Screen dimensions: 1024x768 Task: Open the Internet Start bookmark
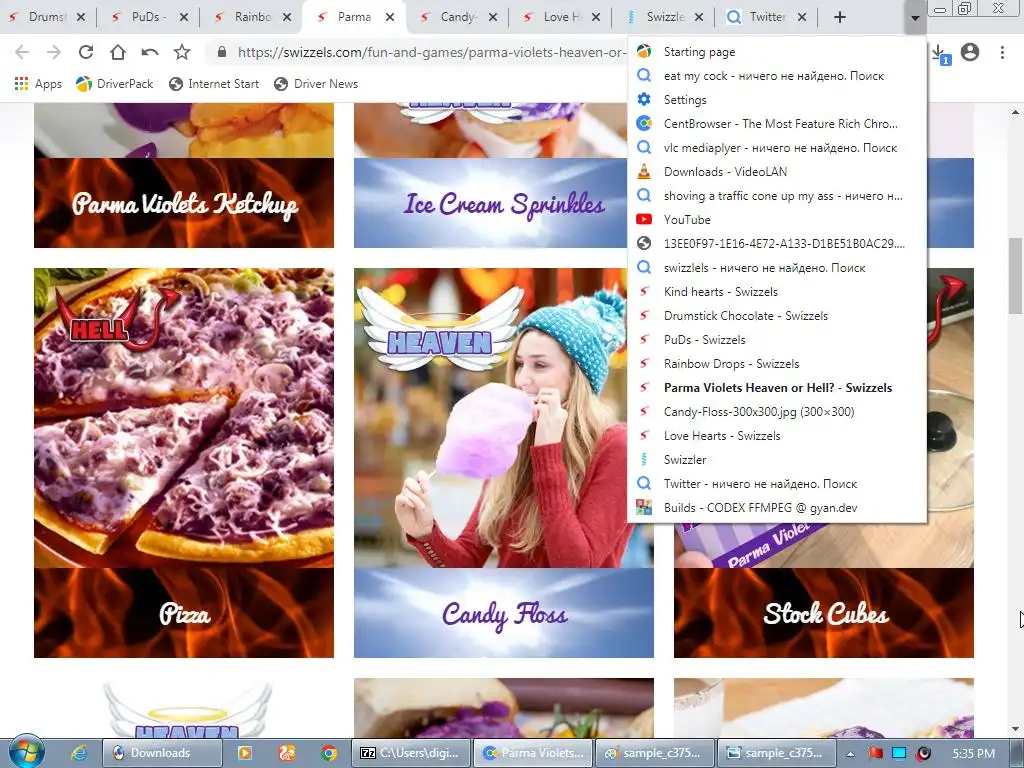tap(214, 84)
